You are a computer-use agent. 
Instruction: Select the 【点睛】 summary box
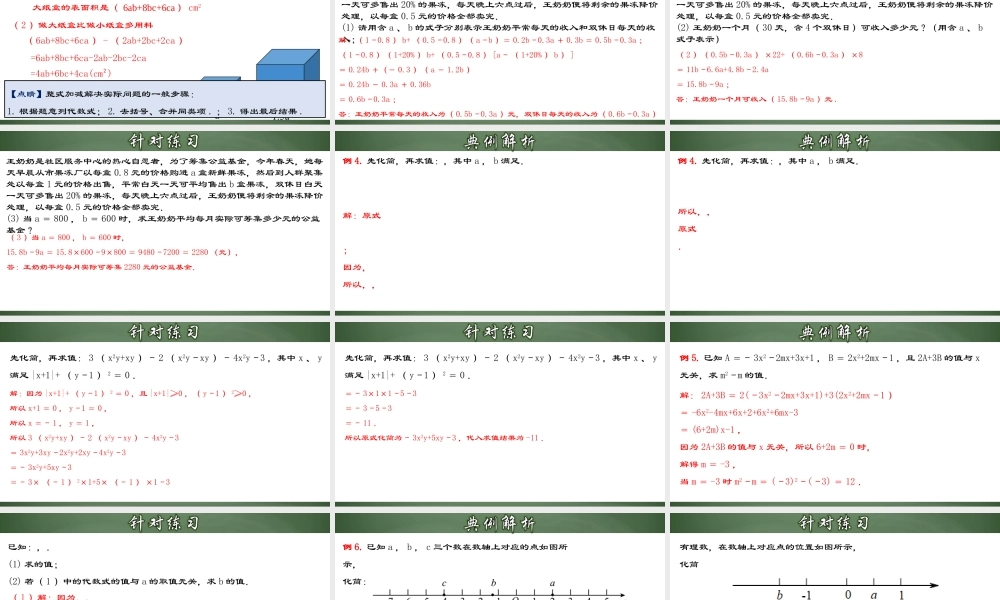(x=165, y=102)
